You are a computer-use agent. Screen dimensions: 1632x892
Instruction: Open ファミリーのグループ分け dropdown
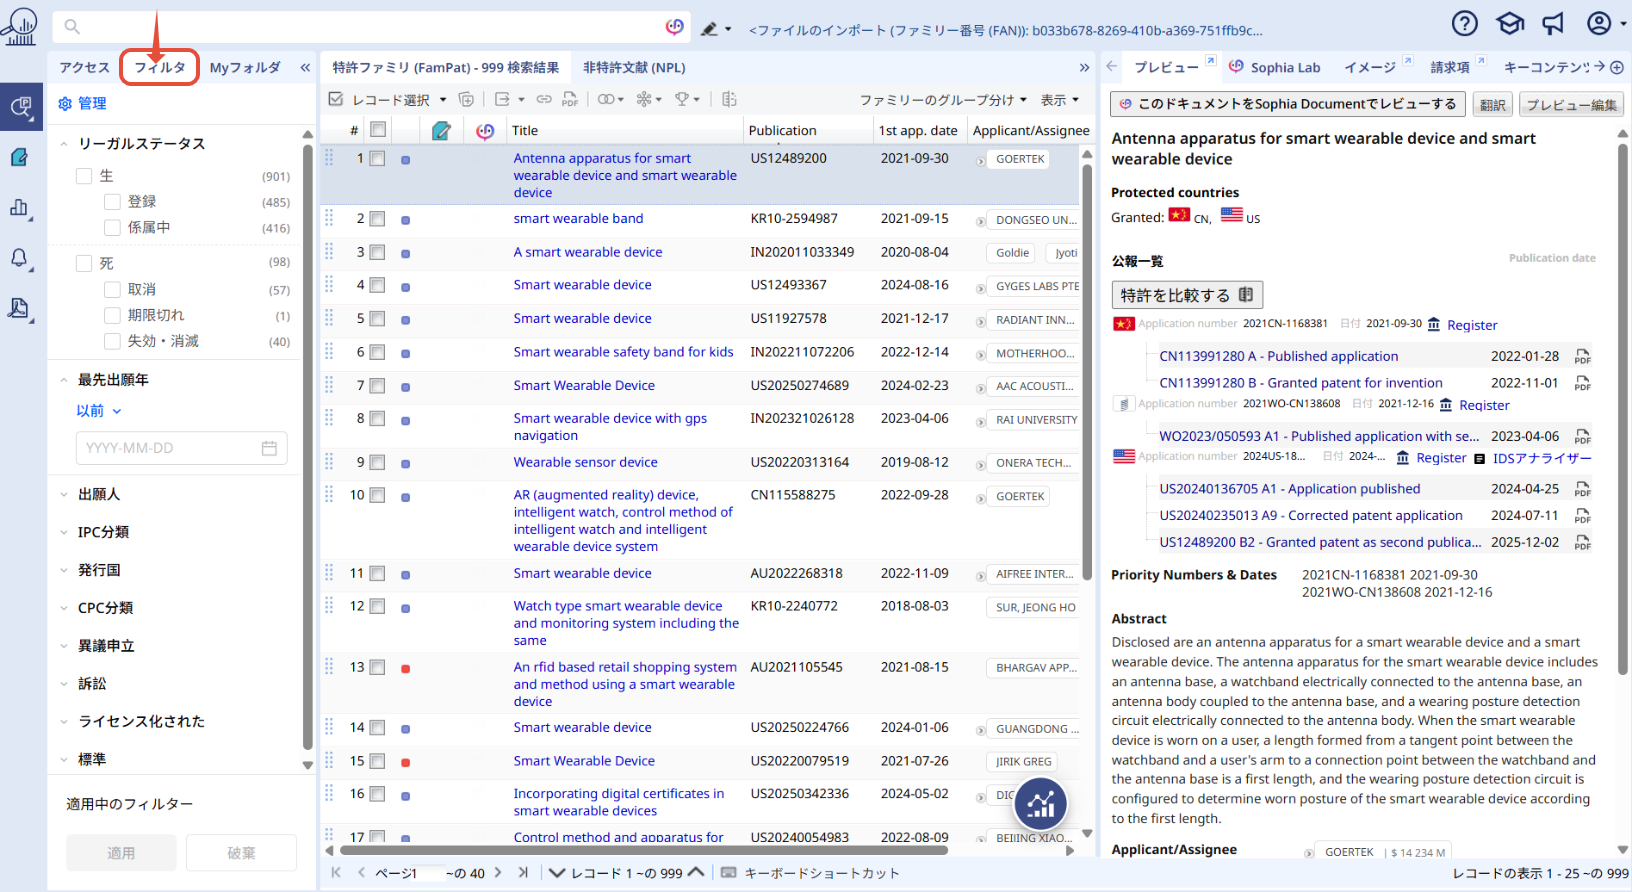click(x=942, y=100)
